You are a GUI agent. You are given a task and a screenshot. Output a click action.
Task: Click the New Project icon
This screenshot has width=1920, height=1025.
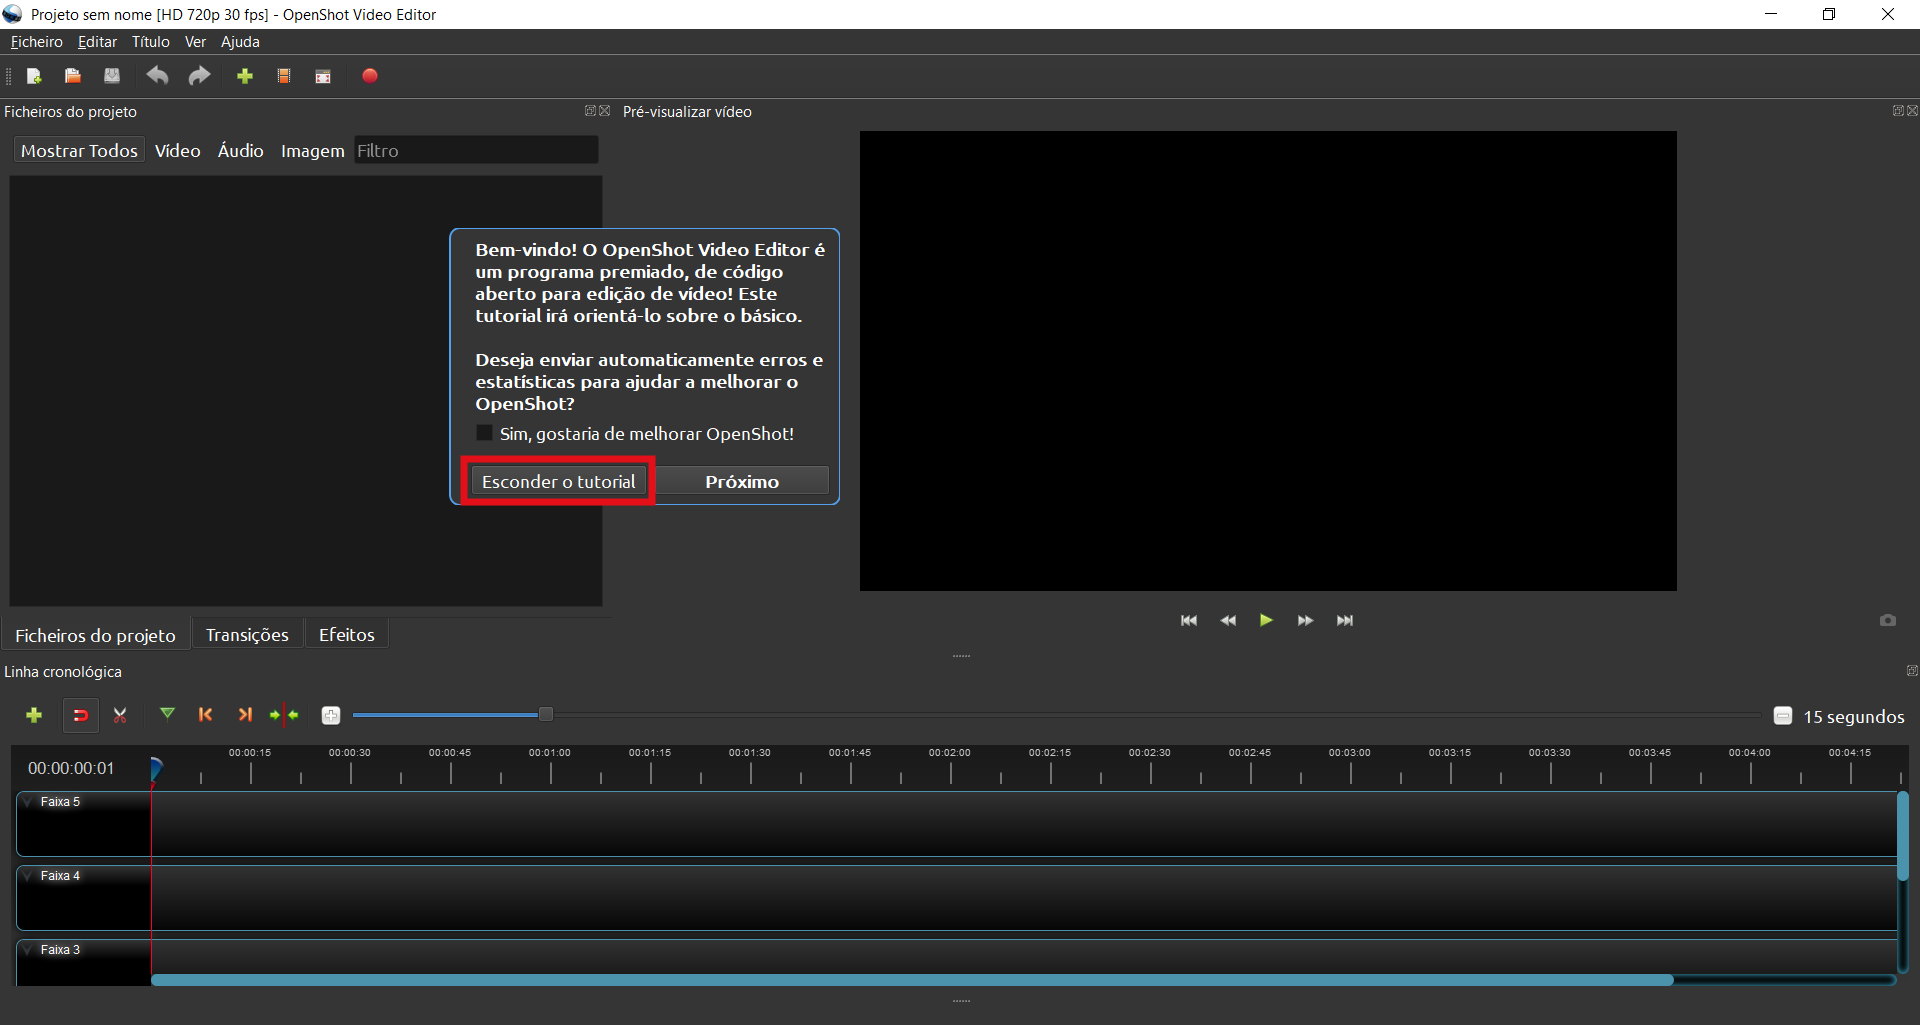tap(33, 76)
